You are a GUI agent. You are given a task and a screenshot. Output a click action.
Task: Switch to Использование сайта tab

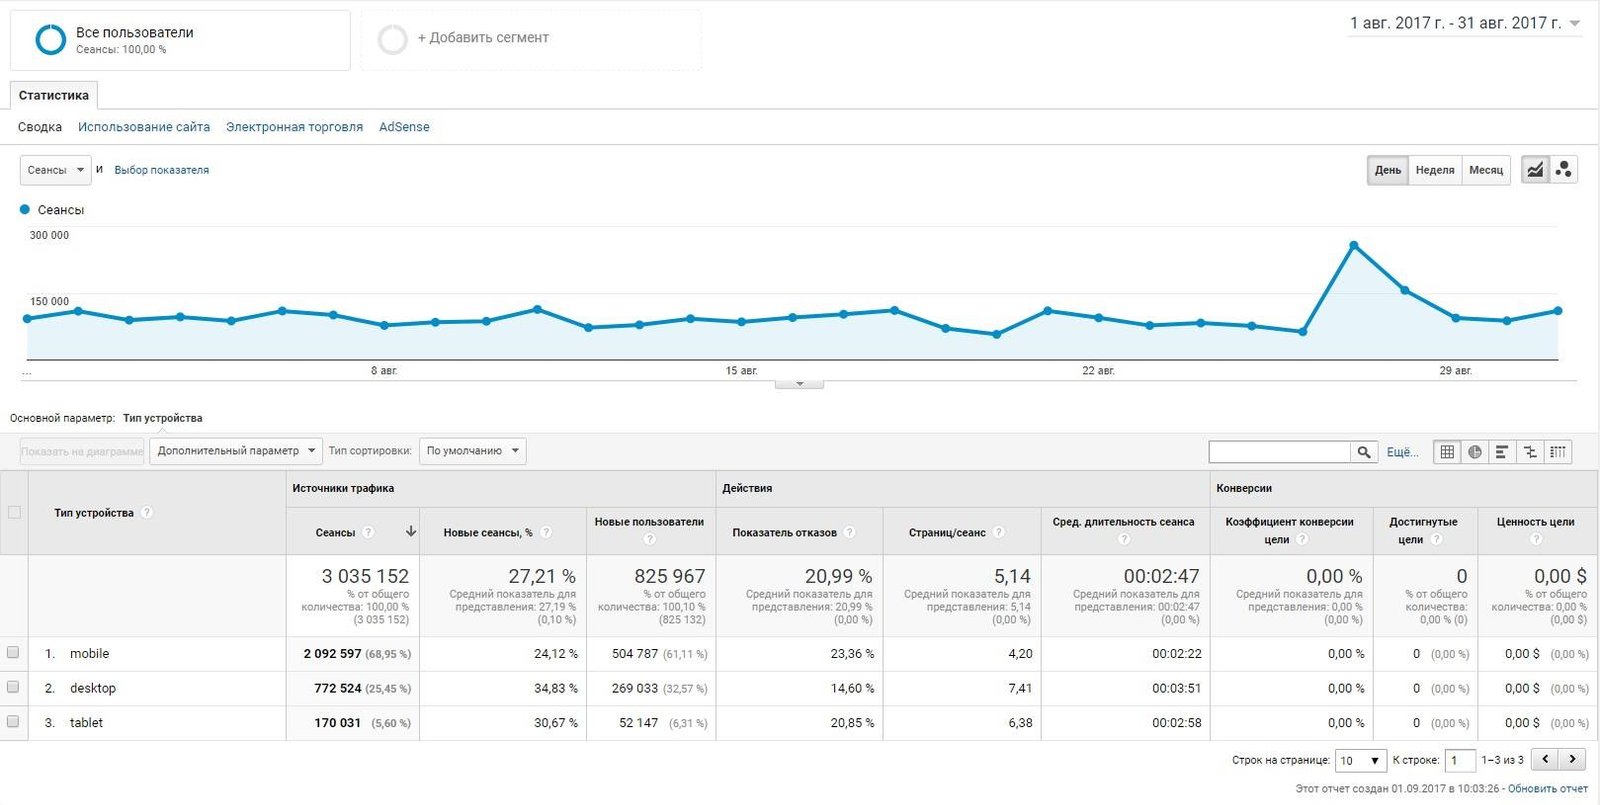(x=144, y=127)
